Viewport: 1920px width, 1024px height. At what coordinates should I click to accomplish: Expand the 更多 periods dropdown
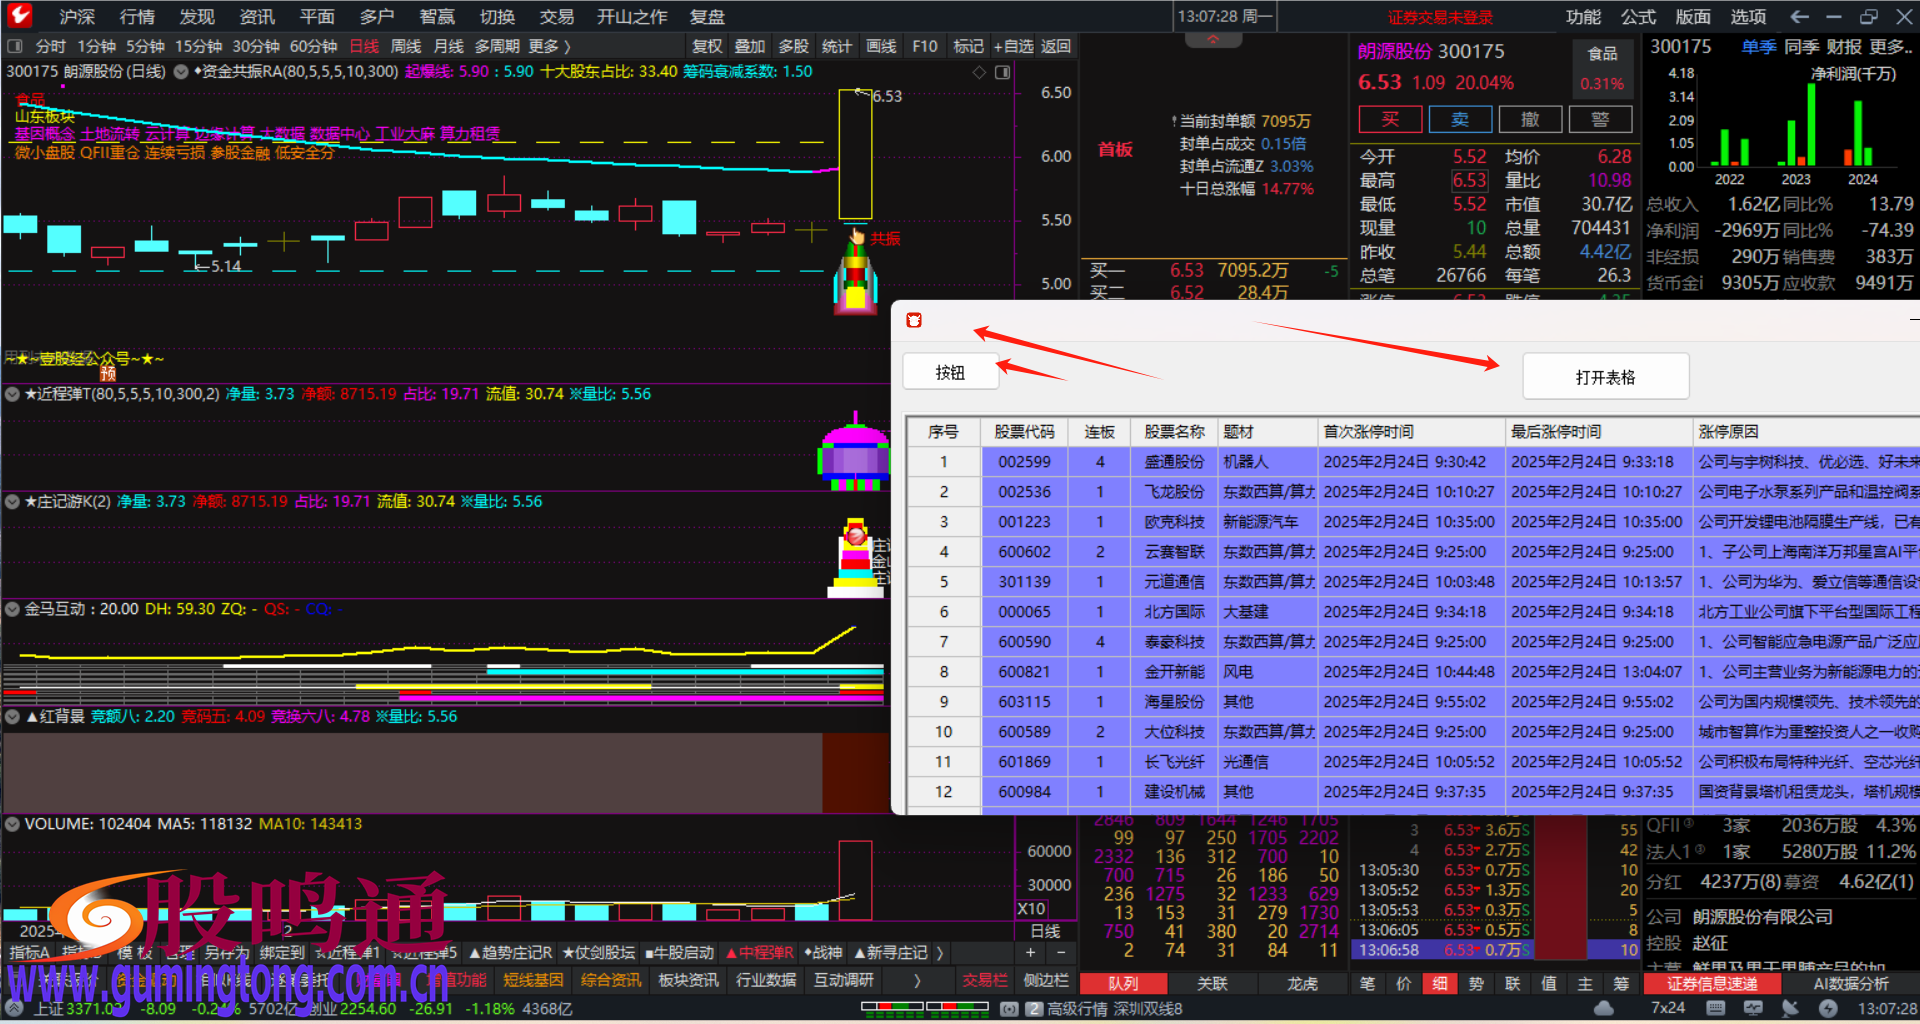pyautogui.click(x=549, y=46)
